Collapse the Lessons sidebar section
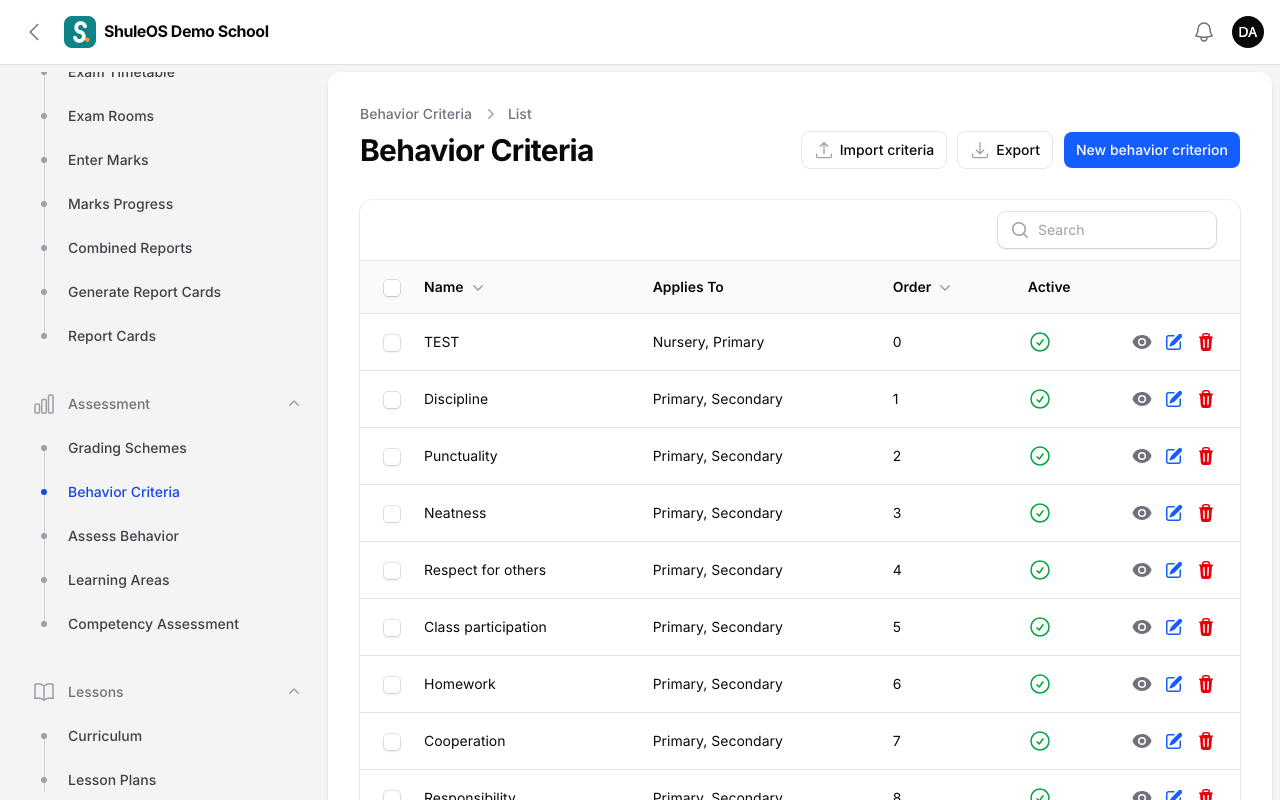This screenshot has height=800, width=1280. [294, 692]
